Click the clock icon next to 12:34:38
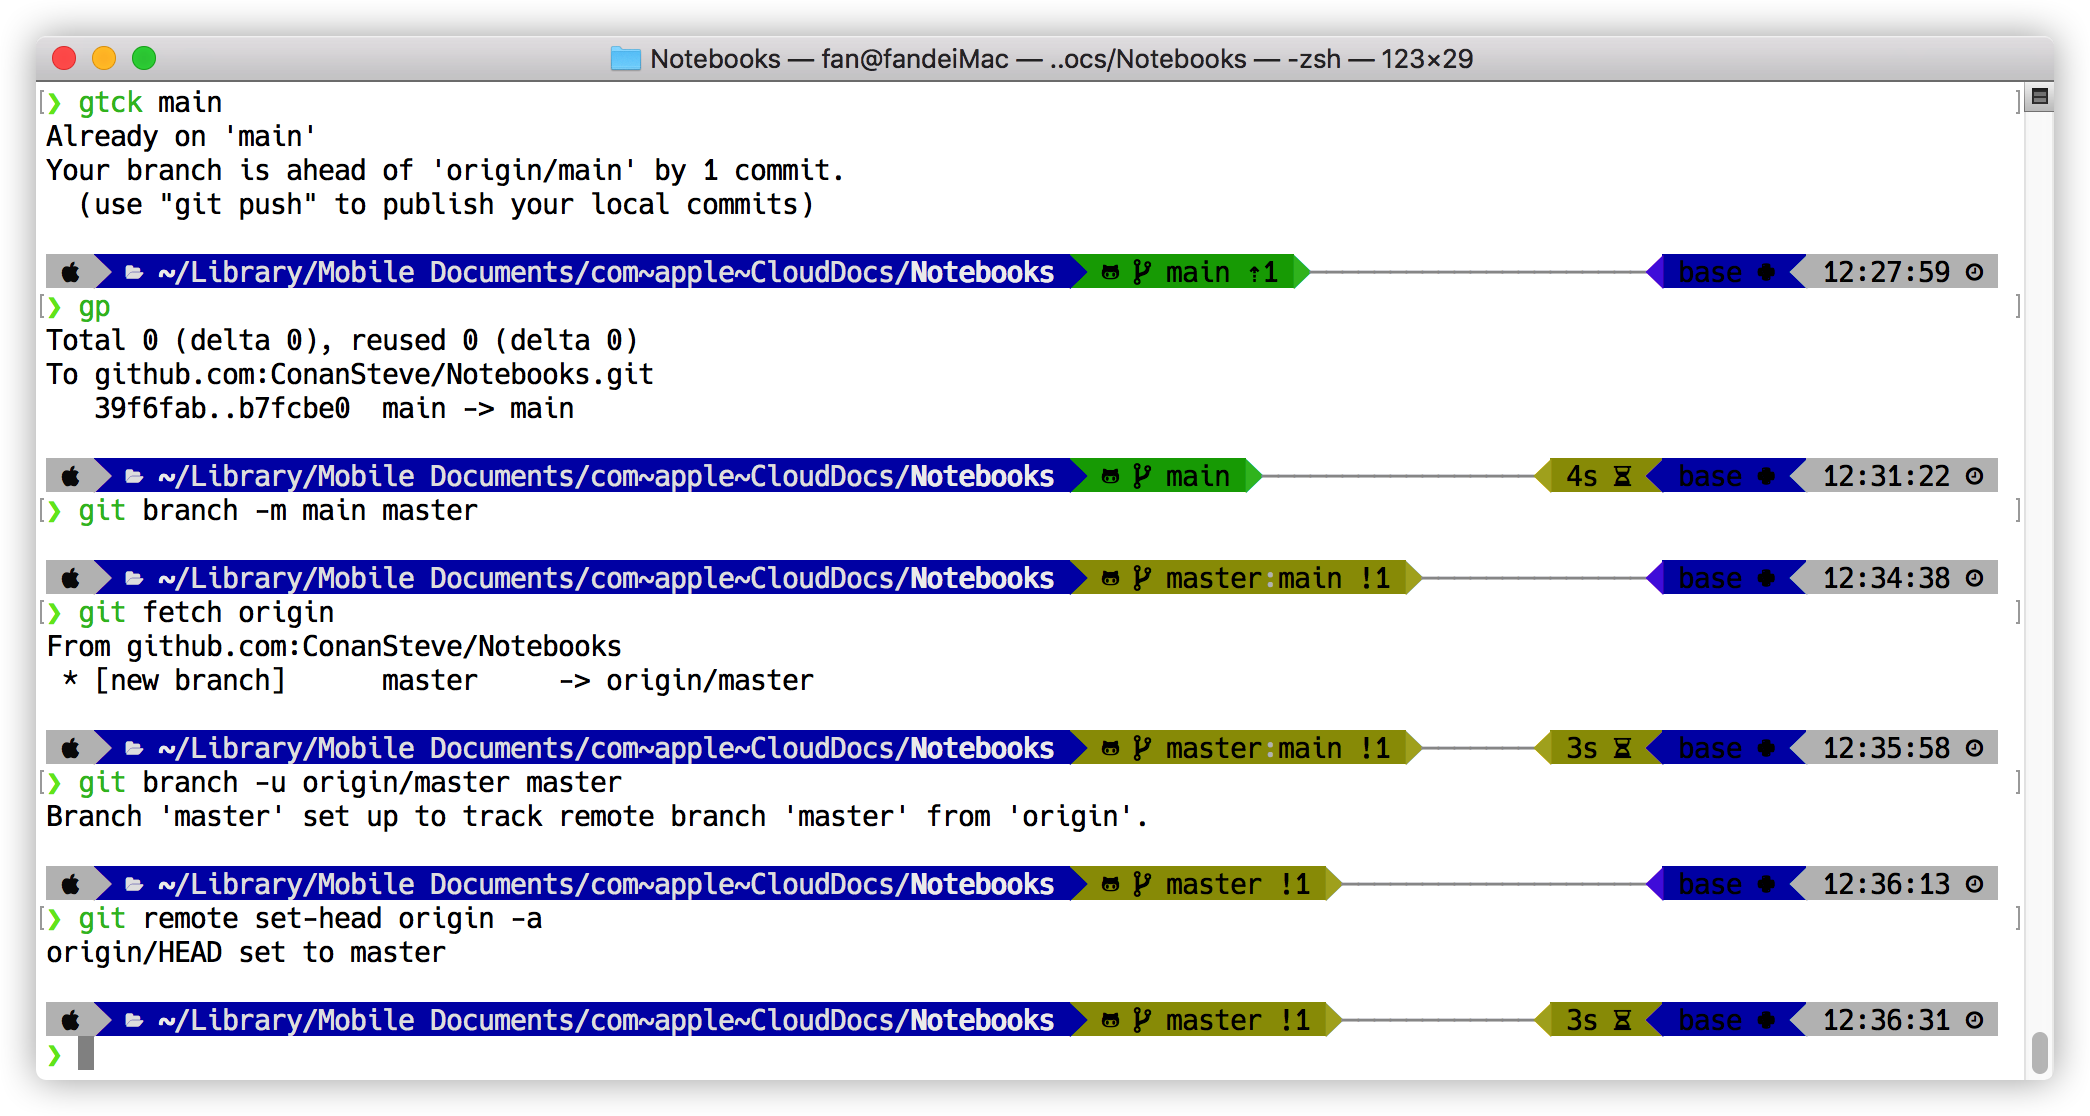Screen dimensions: 2090x1116 point(1974,578)
